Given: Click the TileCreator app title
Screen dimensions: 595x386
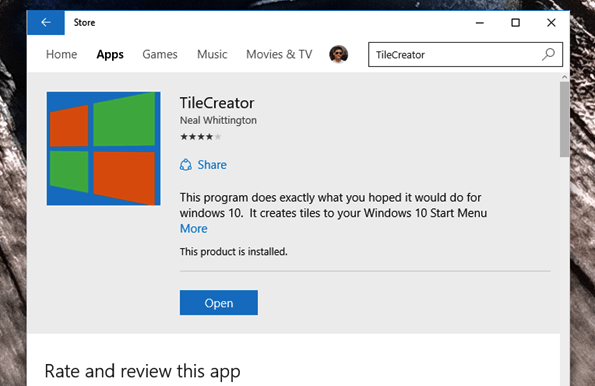Looking at the screenshot, I should (x=217, y=103).
